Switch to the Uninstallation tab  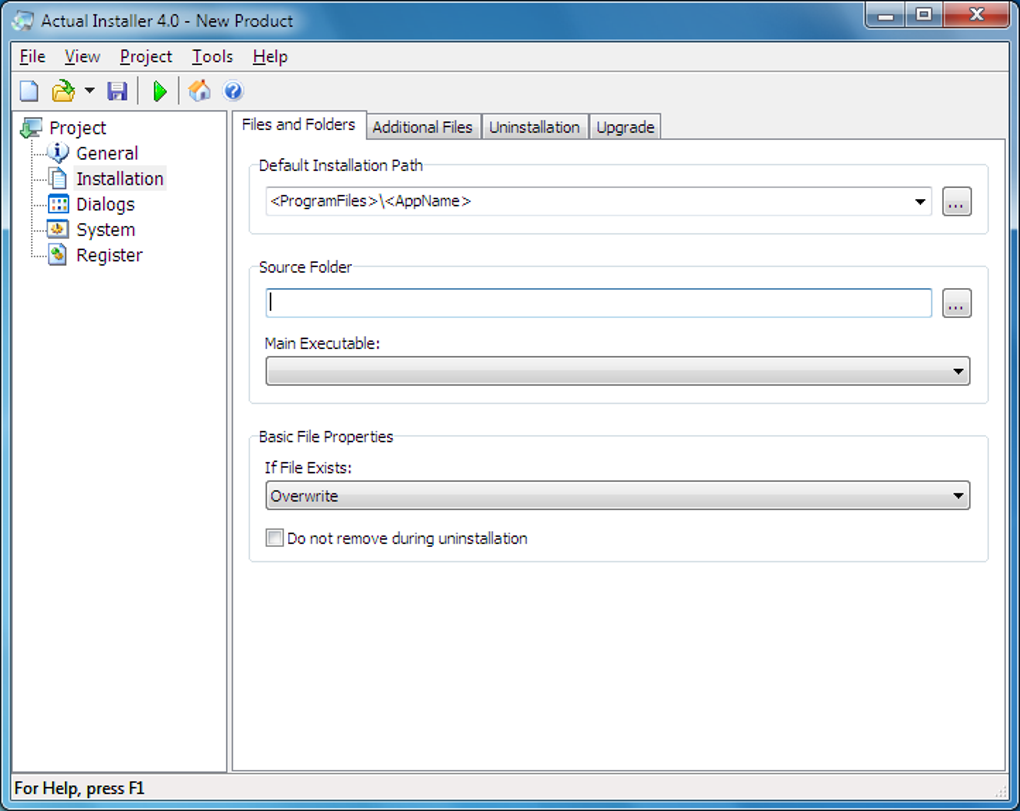point(535,126)
